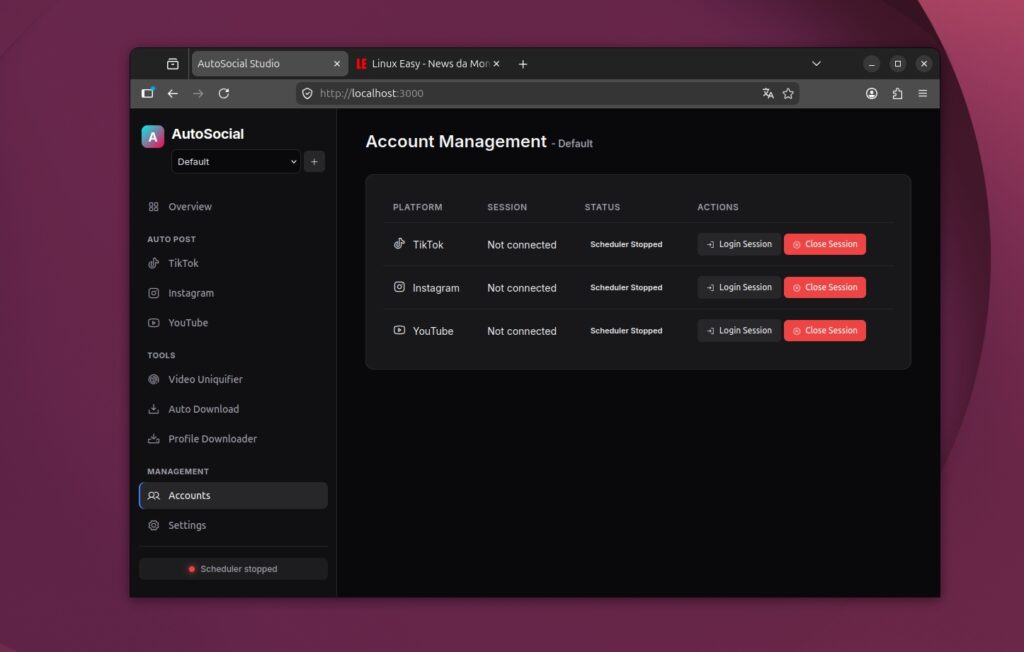The image size is (1024, 652).
Task: Open a new browser tab
Action: (x=522, y=64)
